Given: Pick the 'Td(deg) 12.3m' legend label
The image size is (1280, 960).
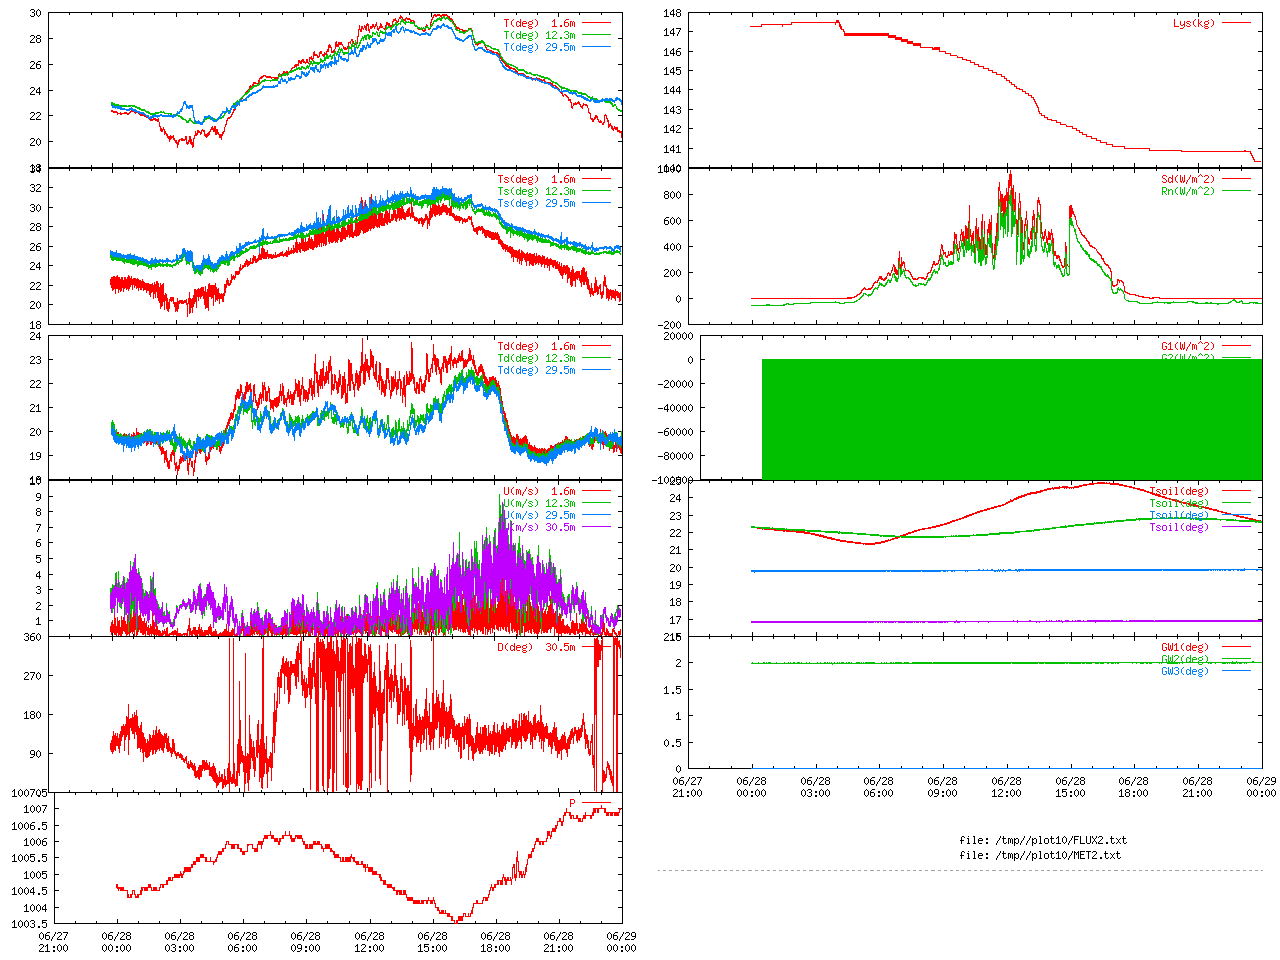Looking at the screenshot, I should [537, 359].
